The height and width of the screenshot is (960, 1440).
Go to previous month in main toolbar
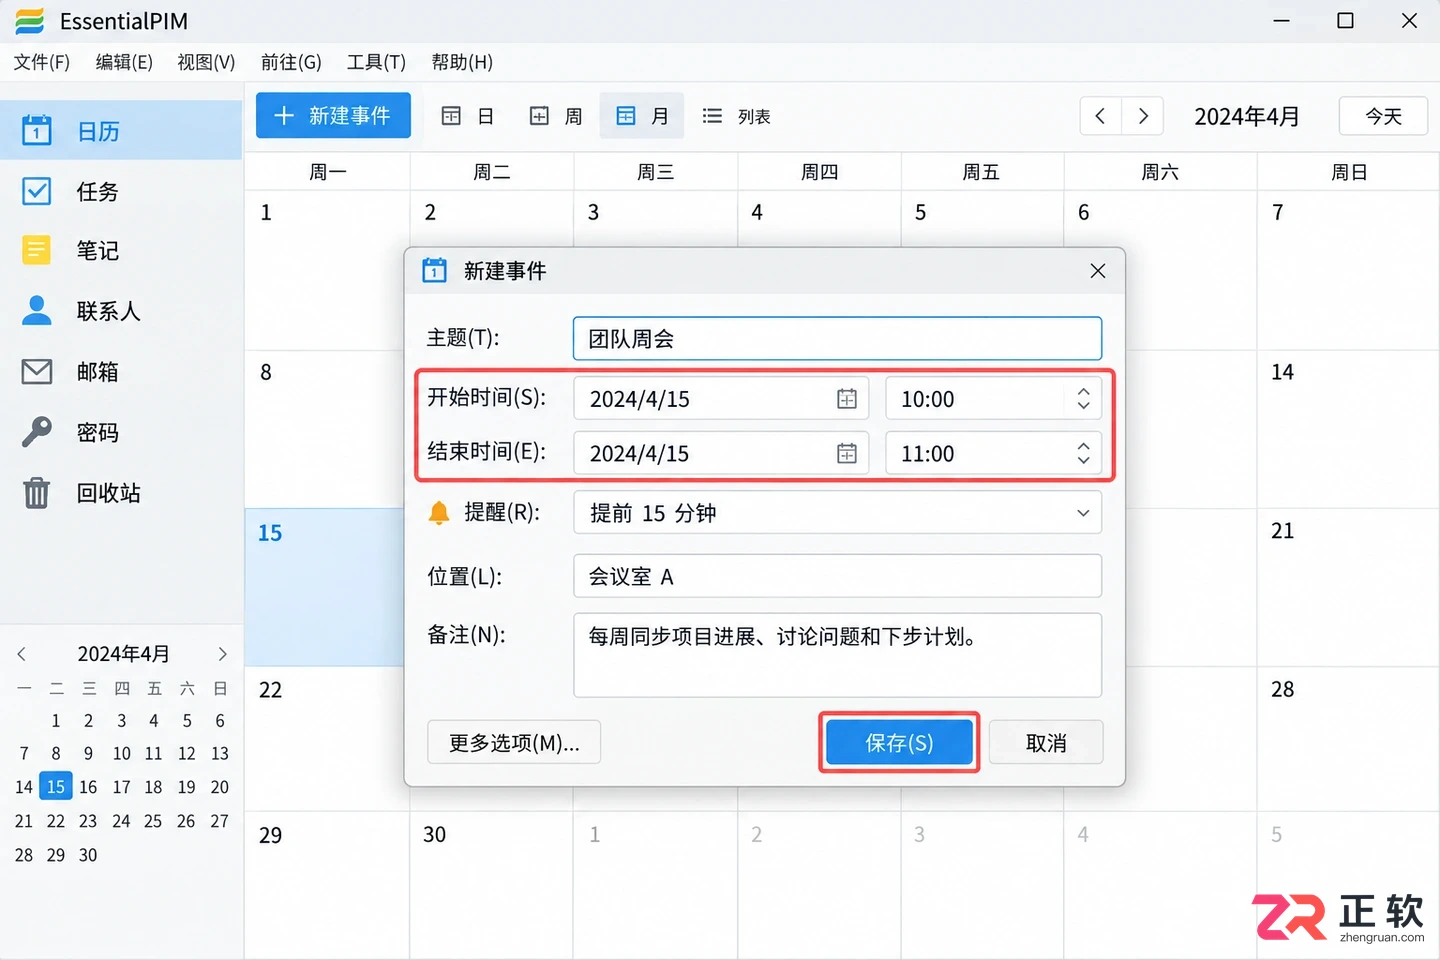pyautogui.click(x=1101, y=116)
